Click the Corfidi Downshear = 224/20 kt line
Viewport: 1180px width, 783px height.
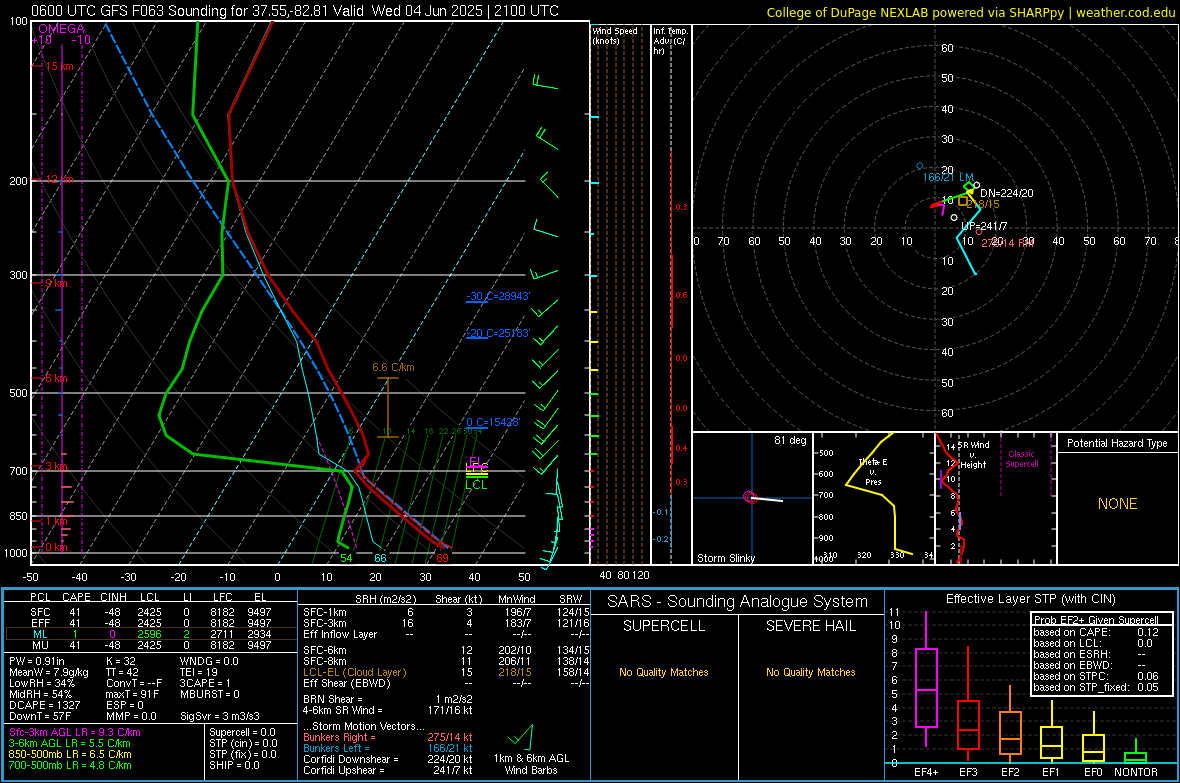[388, 759]
